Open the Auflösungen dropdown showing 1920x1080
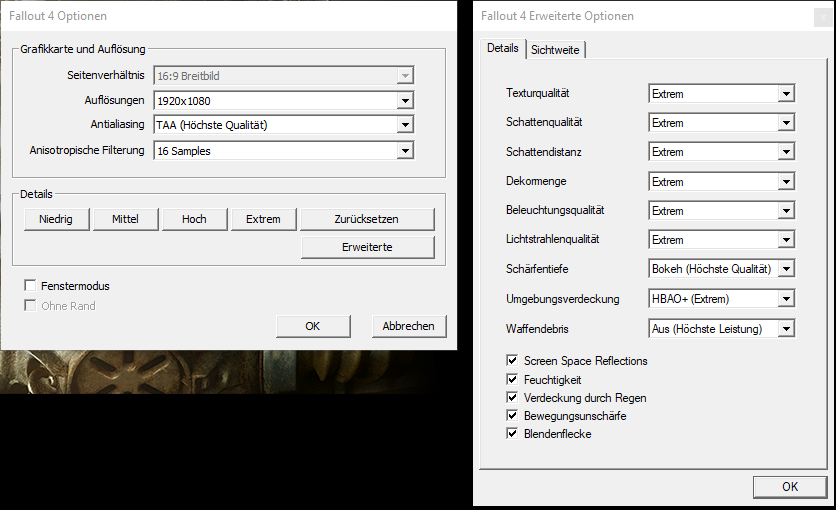The height and width of the screenshot is (510, 836). click(x=283, y=101)
